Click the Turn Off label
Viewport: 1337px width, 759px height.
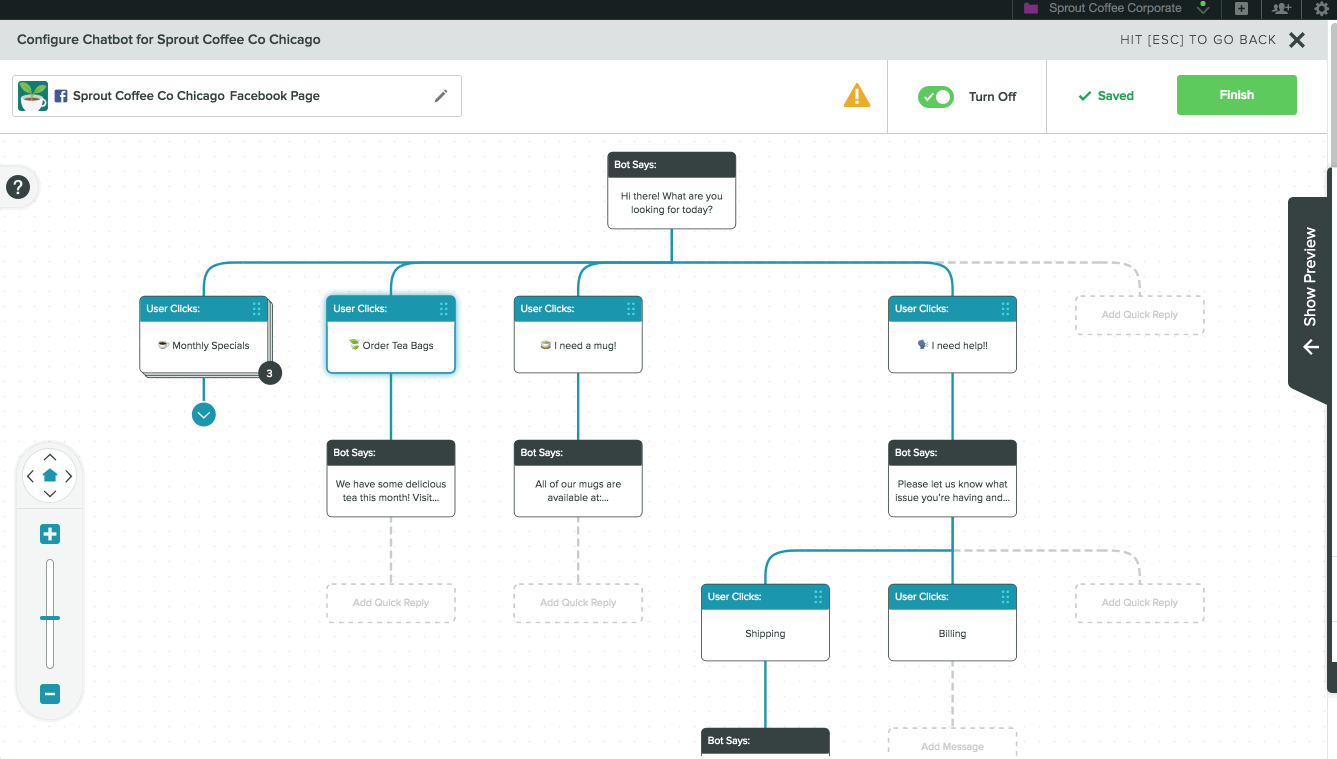tap(992, 96)
